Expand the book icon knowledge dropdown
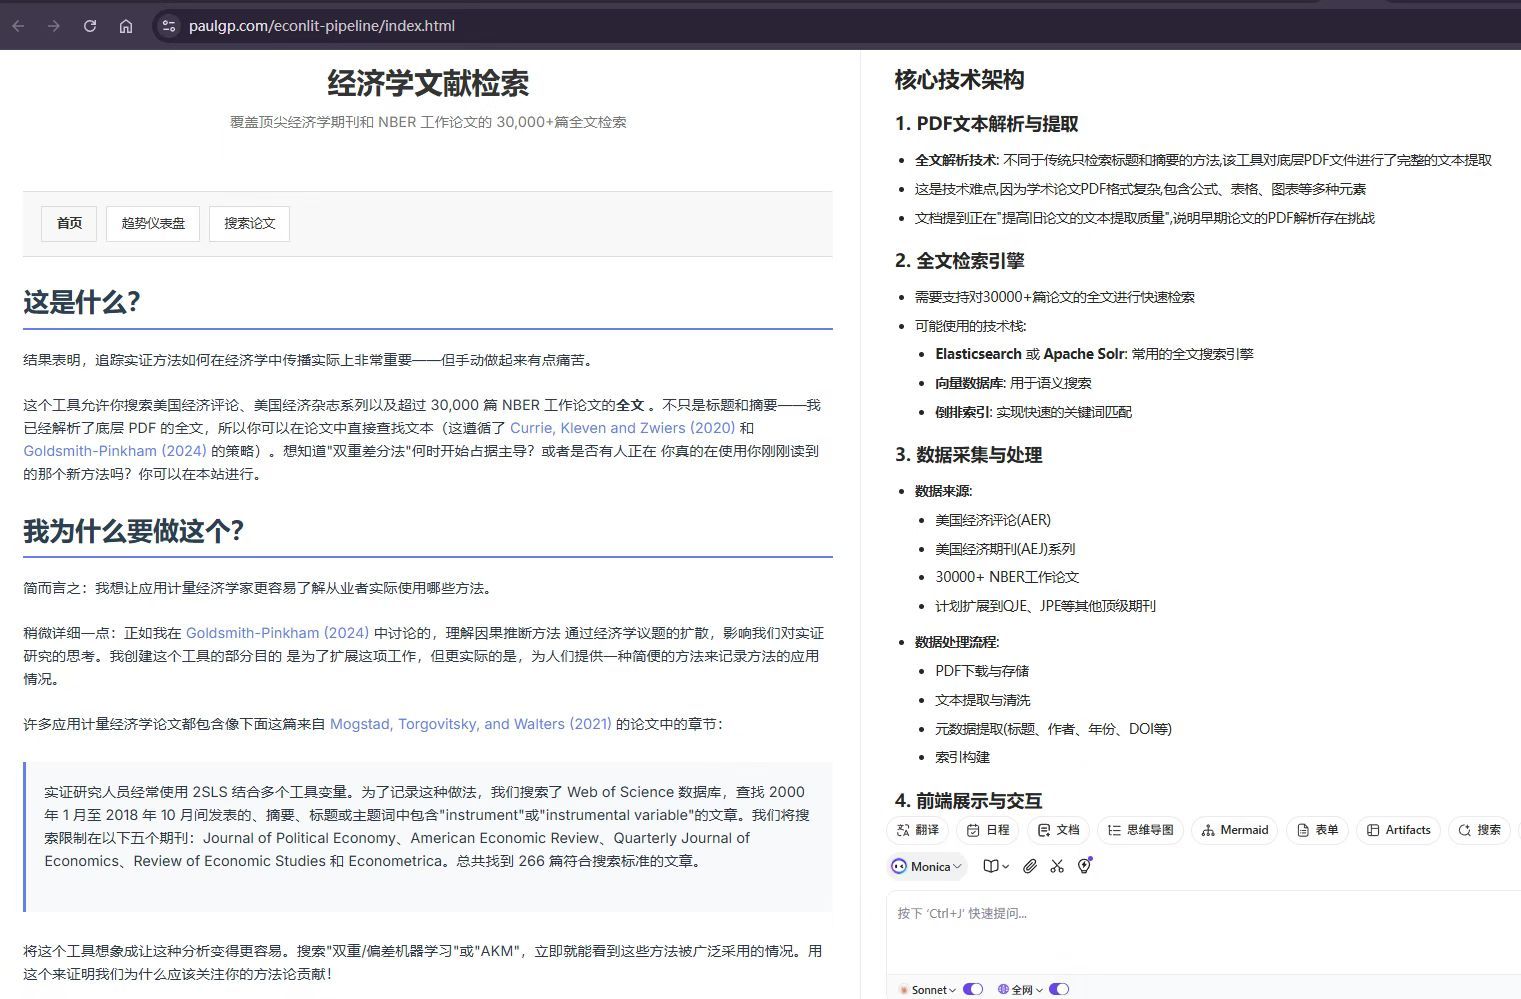 995,866
